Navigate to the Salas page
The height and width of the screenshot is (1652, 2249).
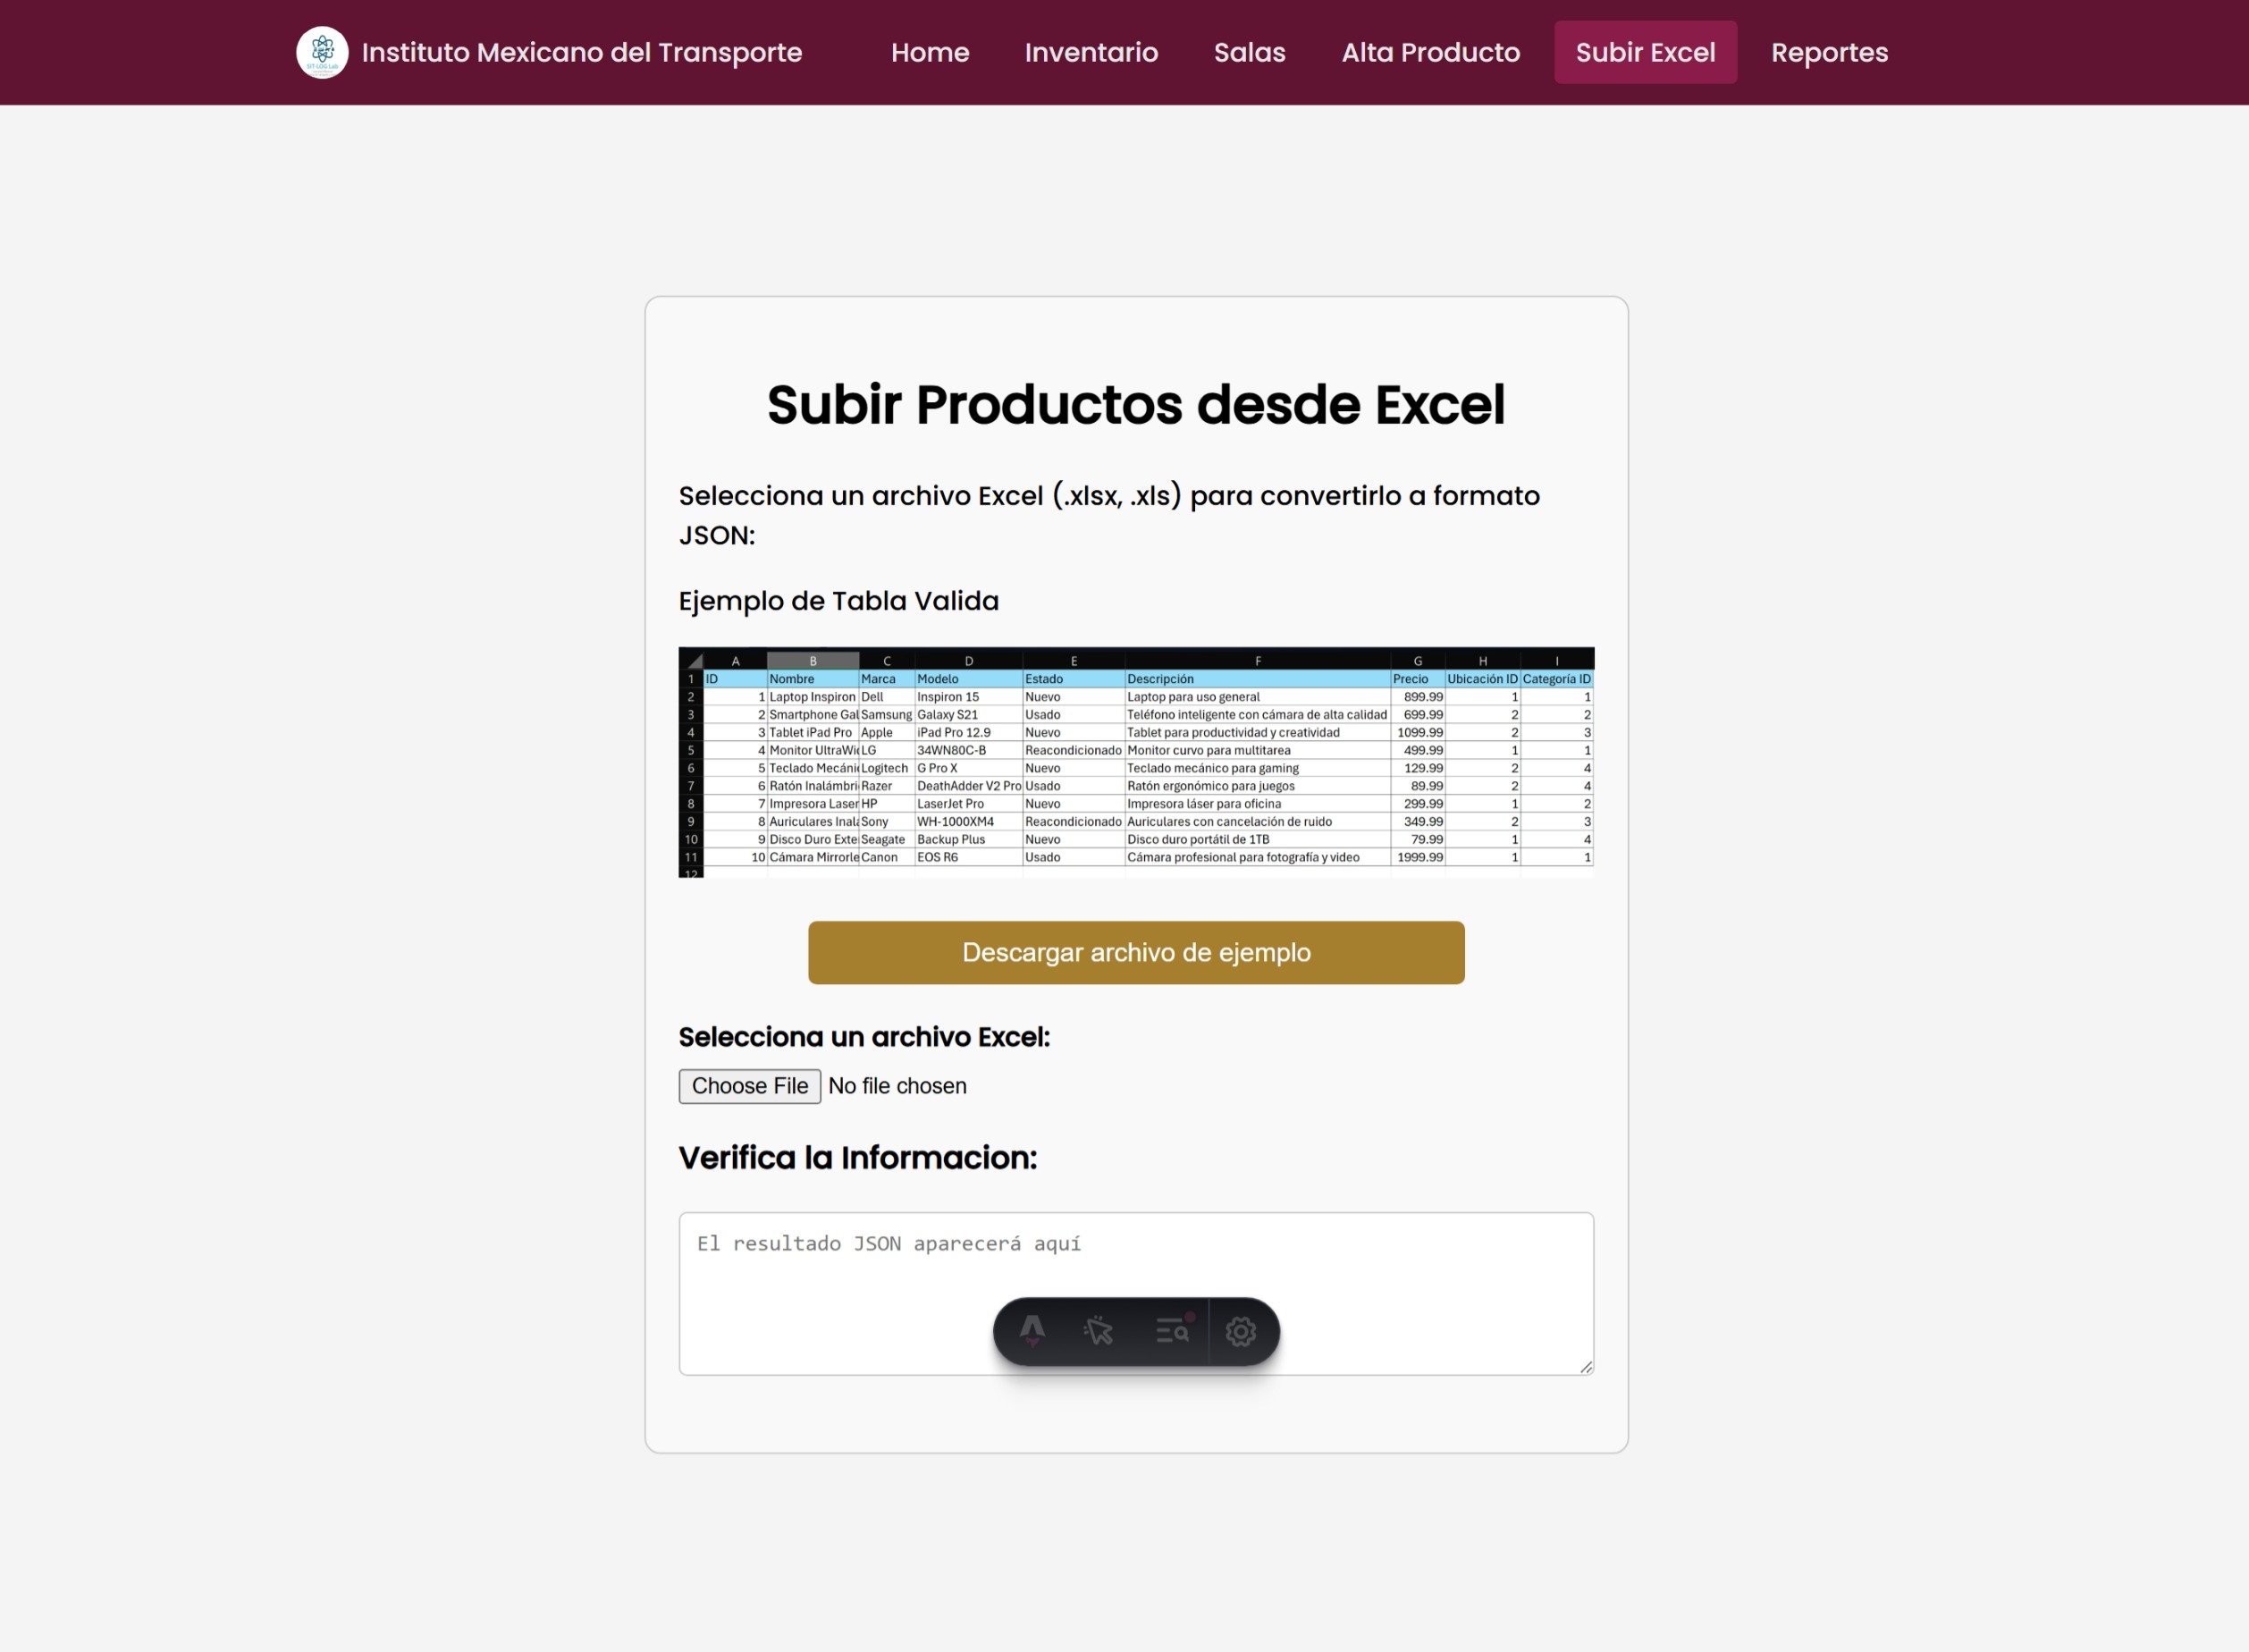click(x=1249, y=52)
